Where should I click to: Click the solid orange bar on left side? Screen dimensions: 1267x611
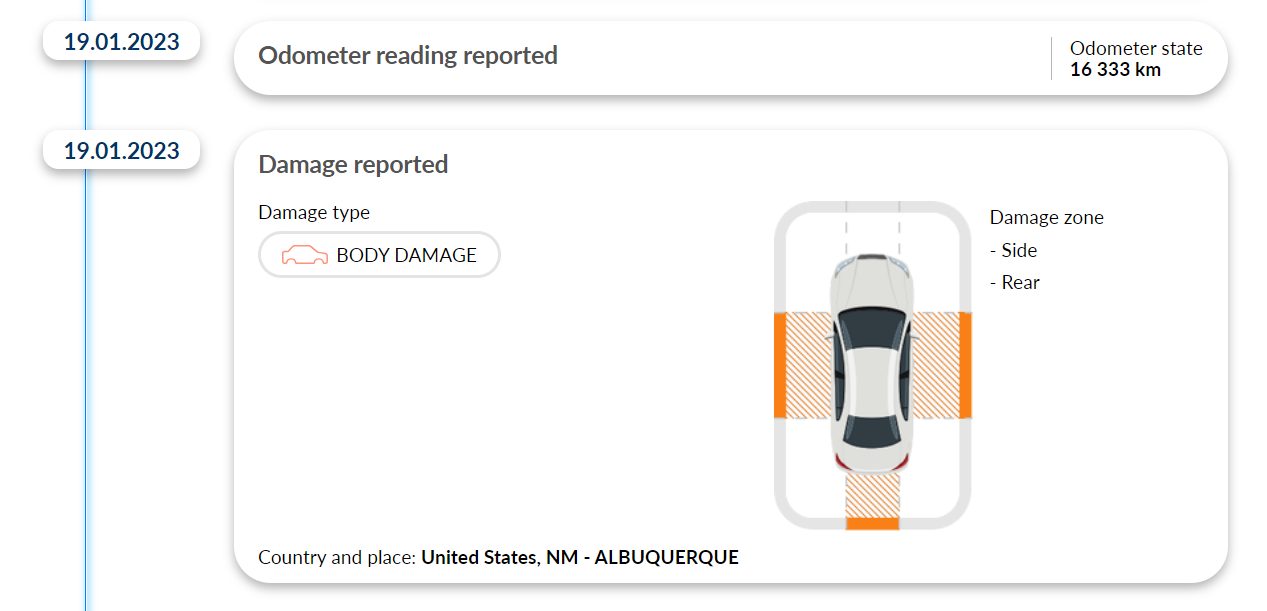780,365
